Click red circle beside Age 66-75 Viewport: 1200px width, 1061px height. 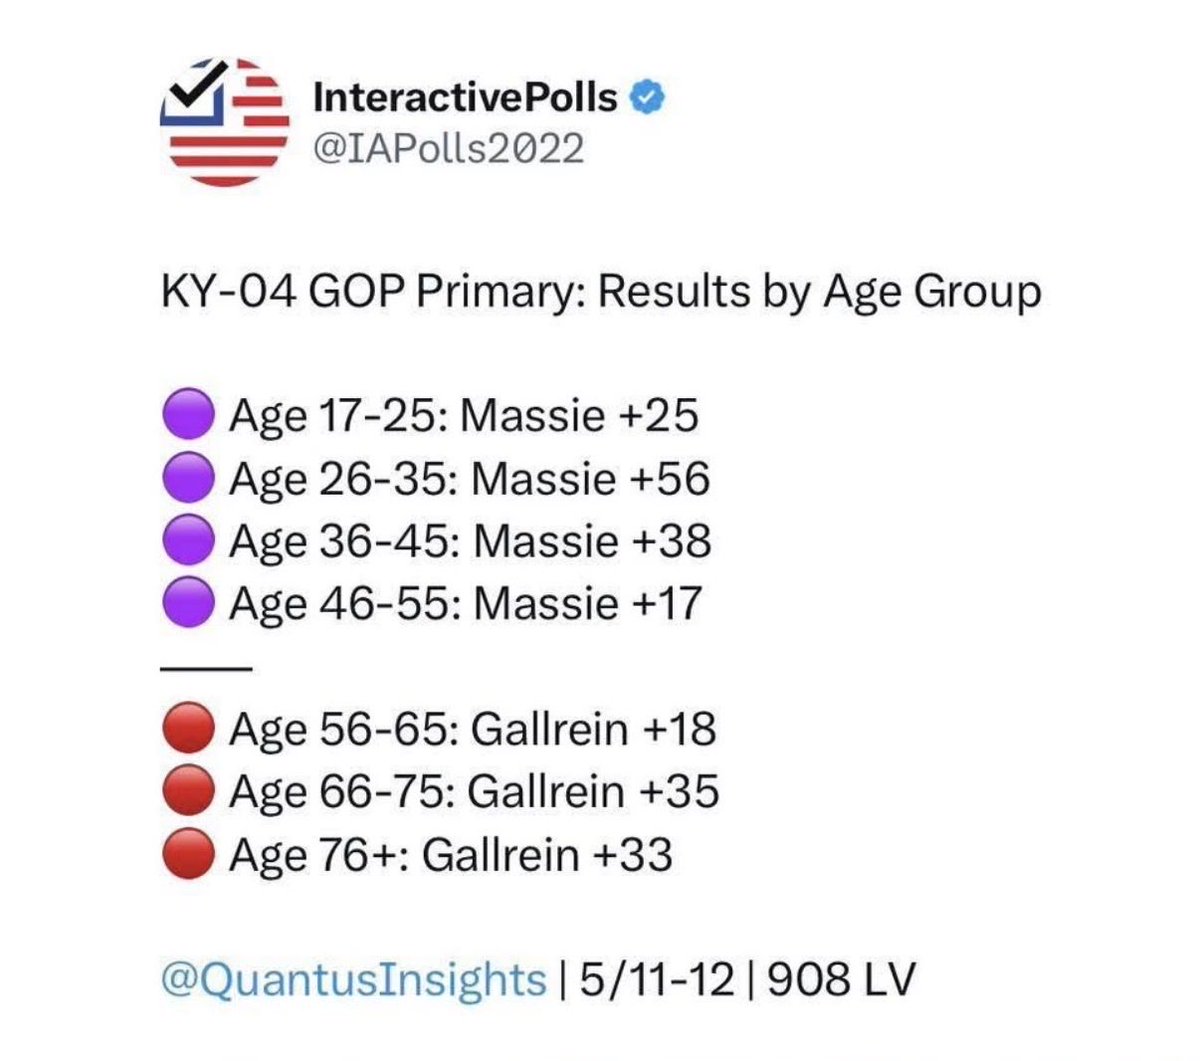(x=188, y=791)
